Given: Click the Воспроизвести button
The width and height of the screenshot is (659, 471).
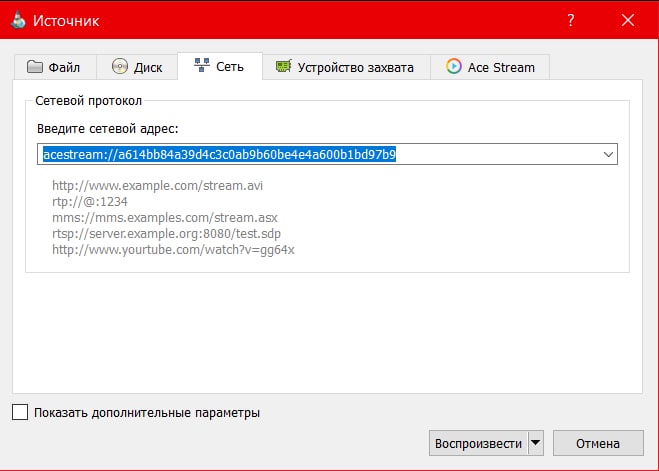Looking at the screenshot, I should tap(478, 443).
